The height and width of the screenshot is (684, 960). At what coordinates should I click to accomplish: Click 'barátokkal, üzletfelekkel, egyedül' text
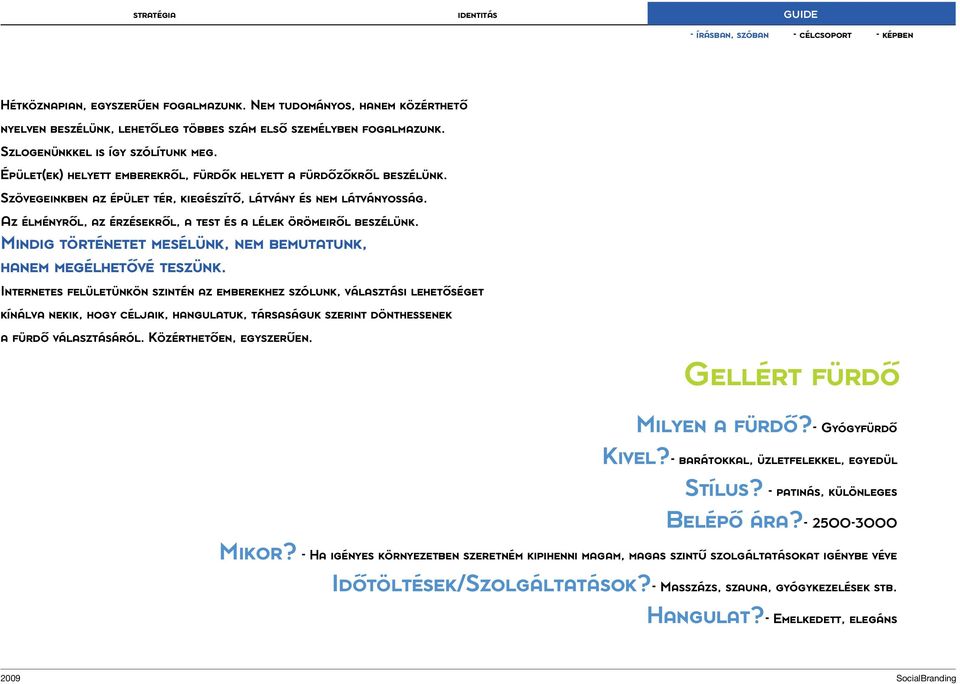click(788, 460)
